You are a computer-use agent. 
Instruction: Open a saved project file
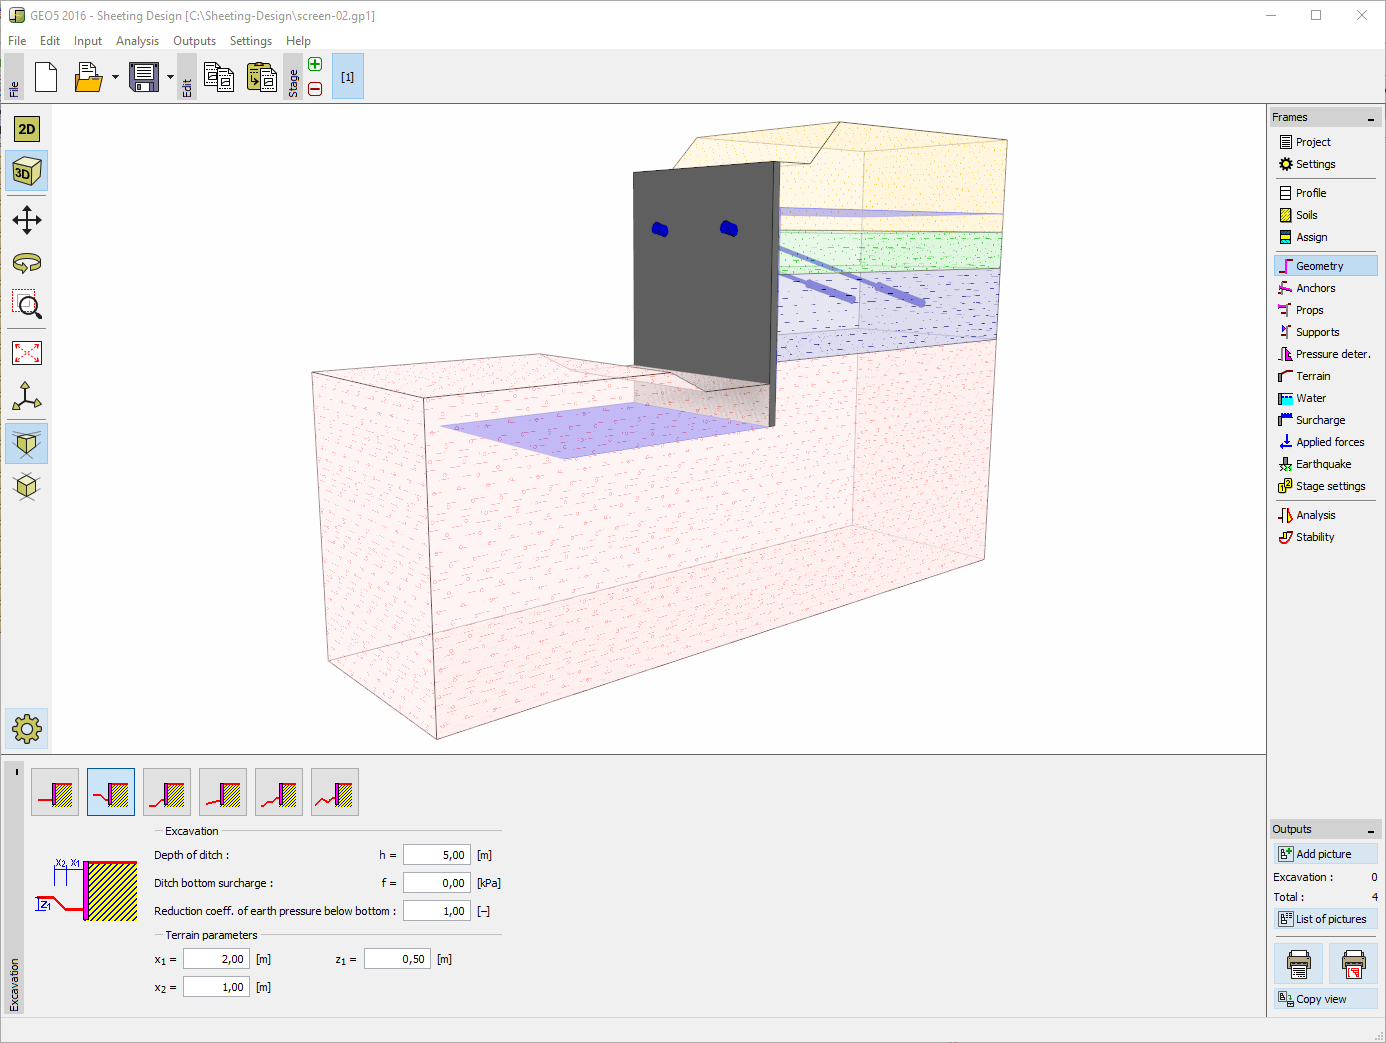click(85, 76)
